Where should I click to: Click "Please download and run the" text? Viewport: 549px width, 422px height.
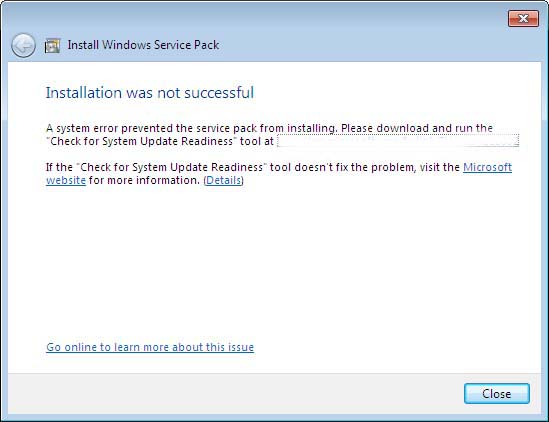[x=417, y=128]
